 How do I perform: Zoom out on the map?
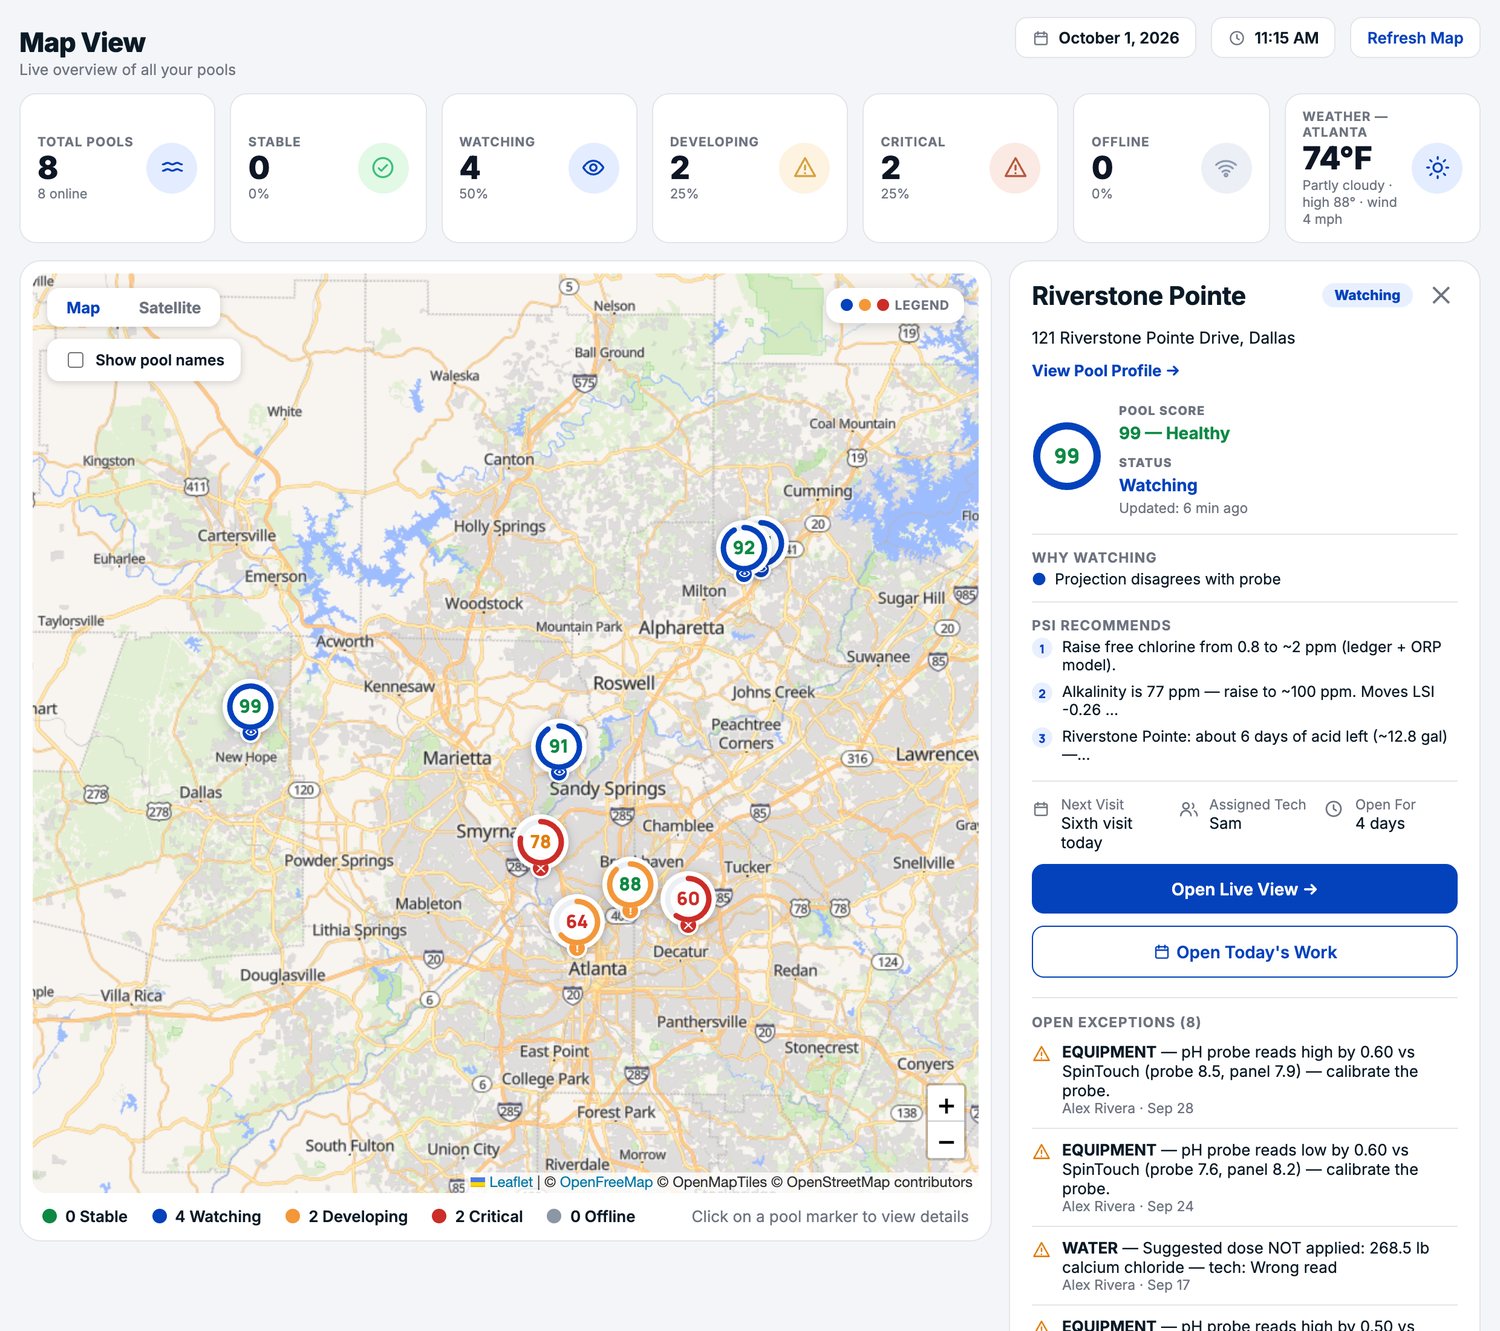pyautogui.click(x=946, y=1141)
